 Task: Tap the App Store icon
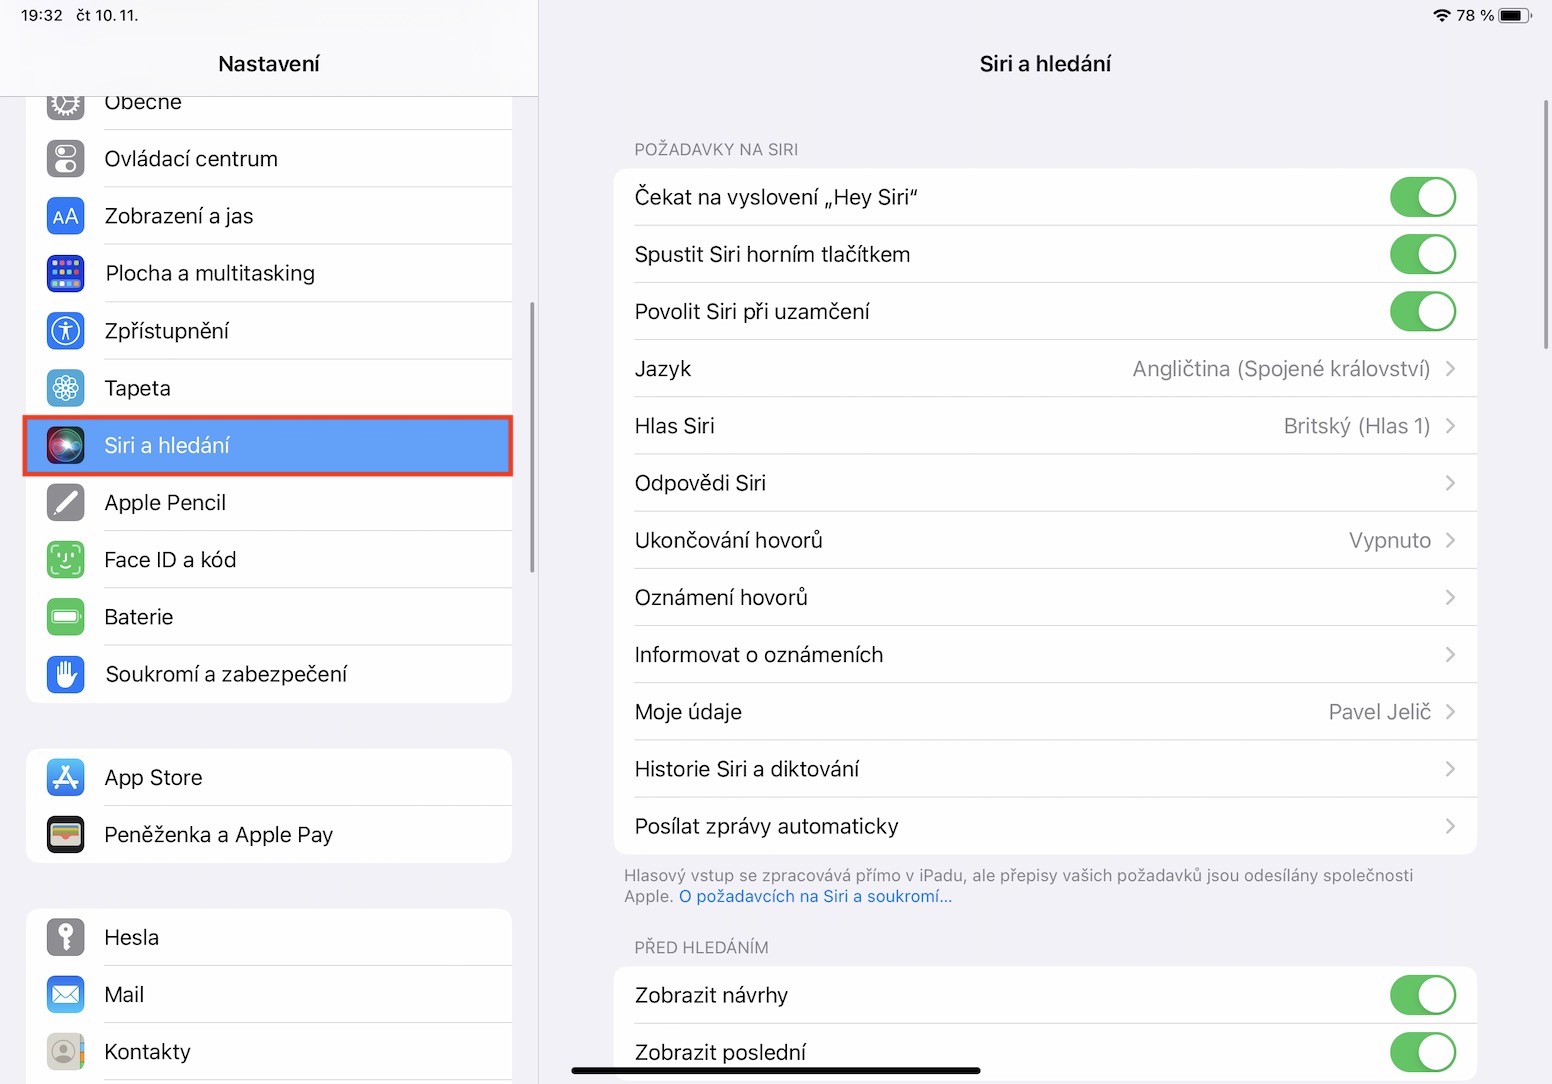click(66, 778)
